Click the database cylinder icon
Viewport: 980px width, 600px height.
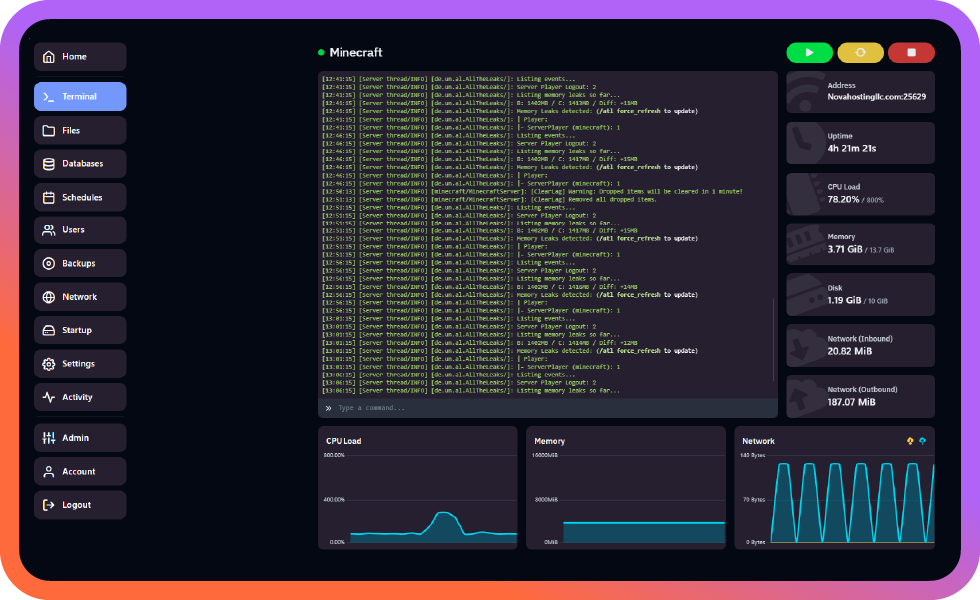tap(49, 164)
